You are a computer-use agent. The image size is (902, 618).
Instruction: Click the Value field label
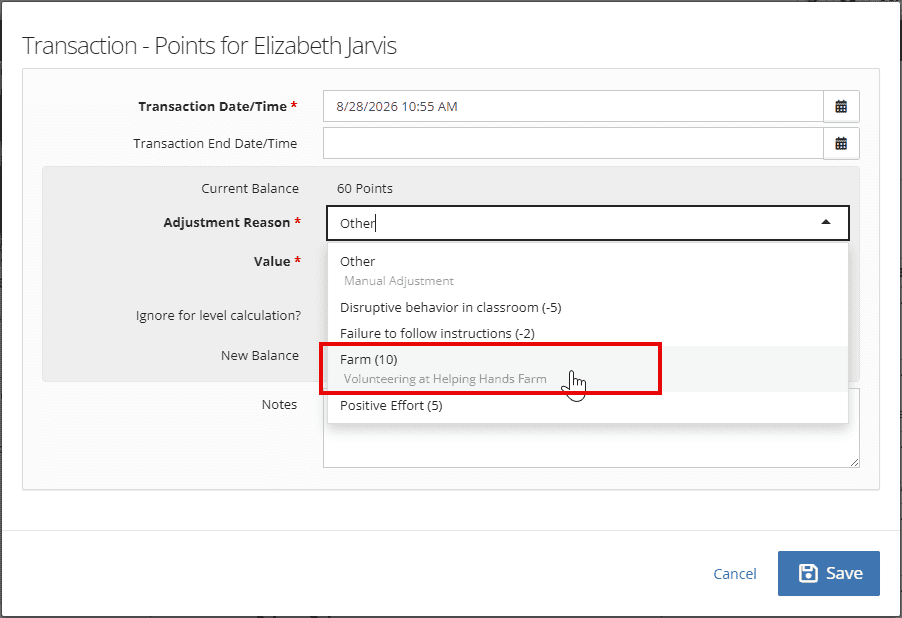click(x=272, y=261)
